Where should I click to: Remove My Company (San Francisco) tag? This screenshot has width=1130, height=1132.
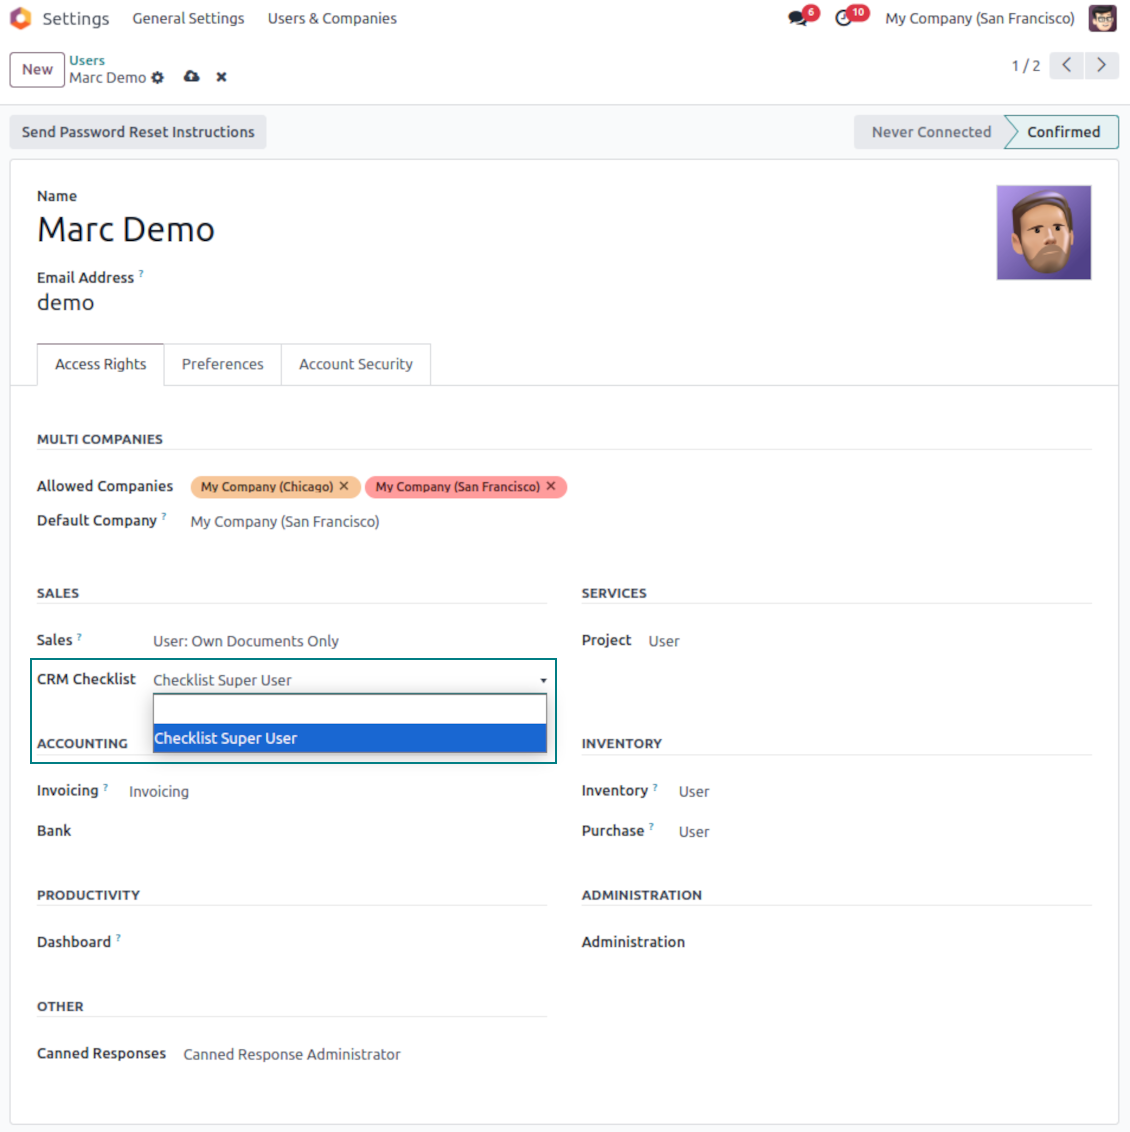551,486
